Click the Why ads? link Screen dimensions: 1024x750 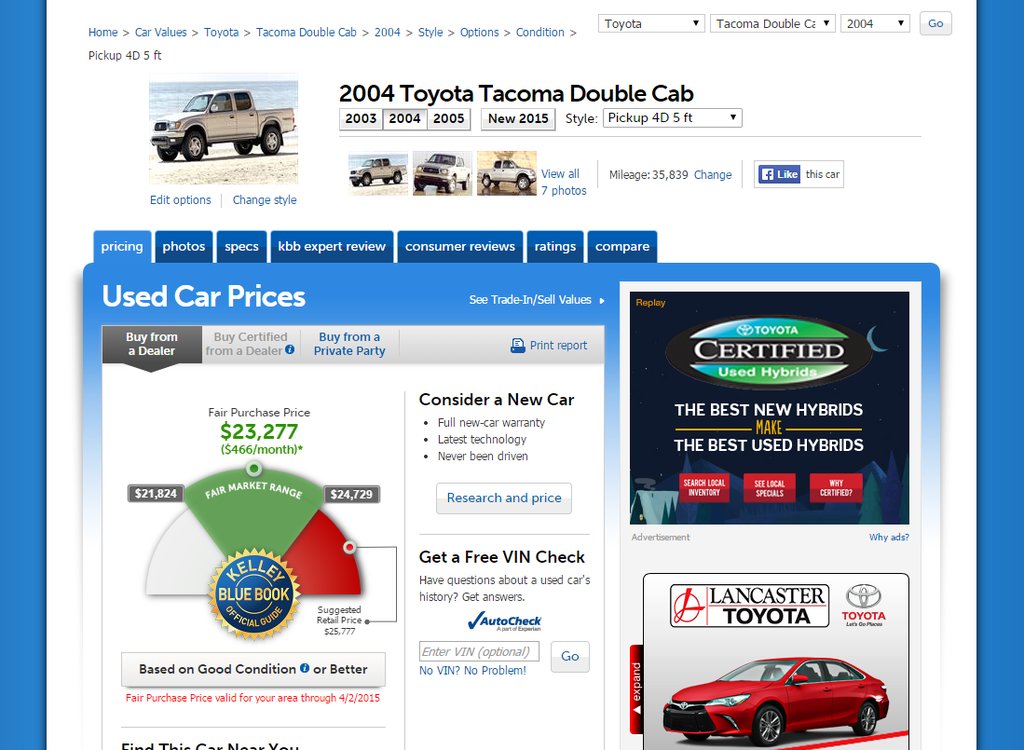pyautogui.click(x=889, y=537)
